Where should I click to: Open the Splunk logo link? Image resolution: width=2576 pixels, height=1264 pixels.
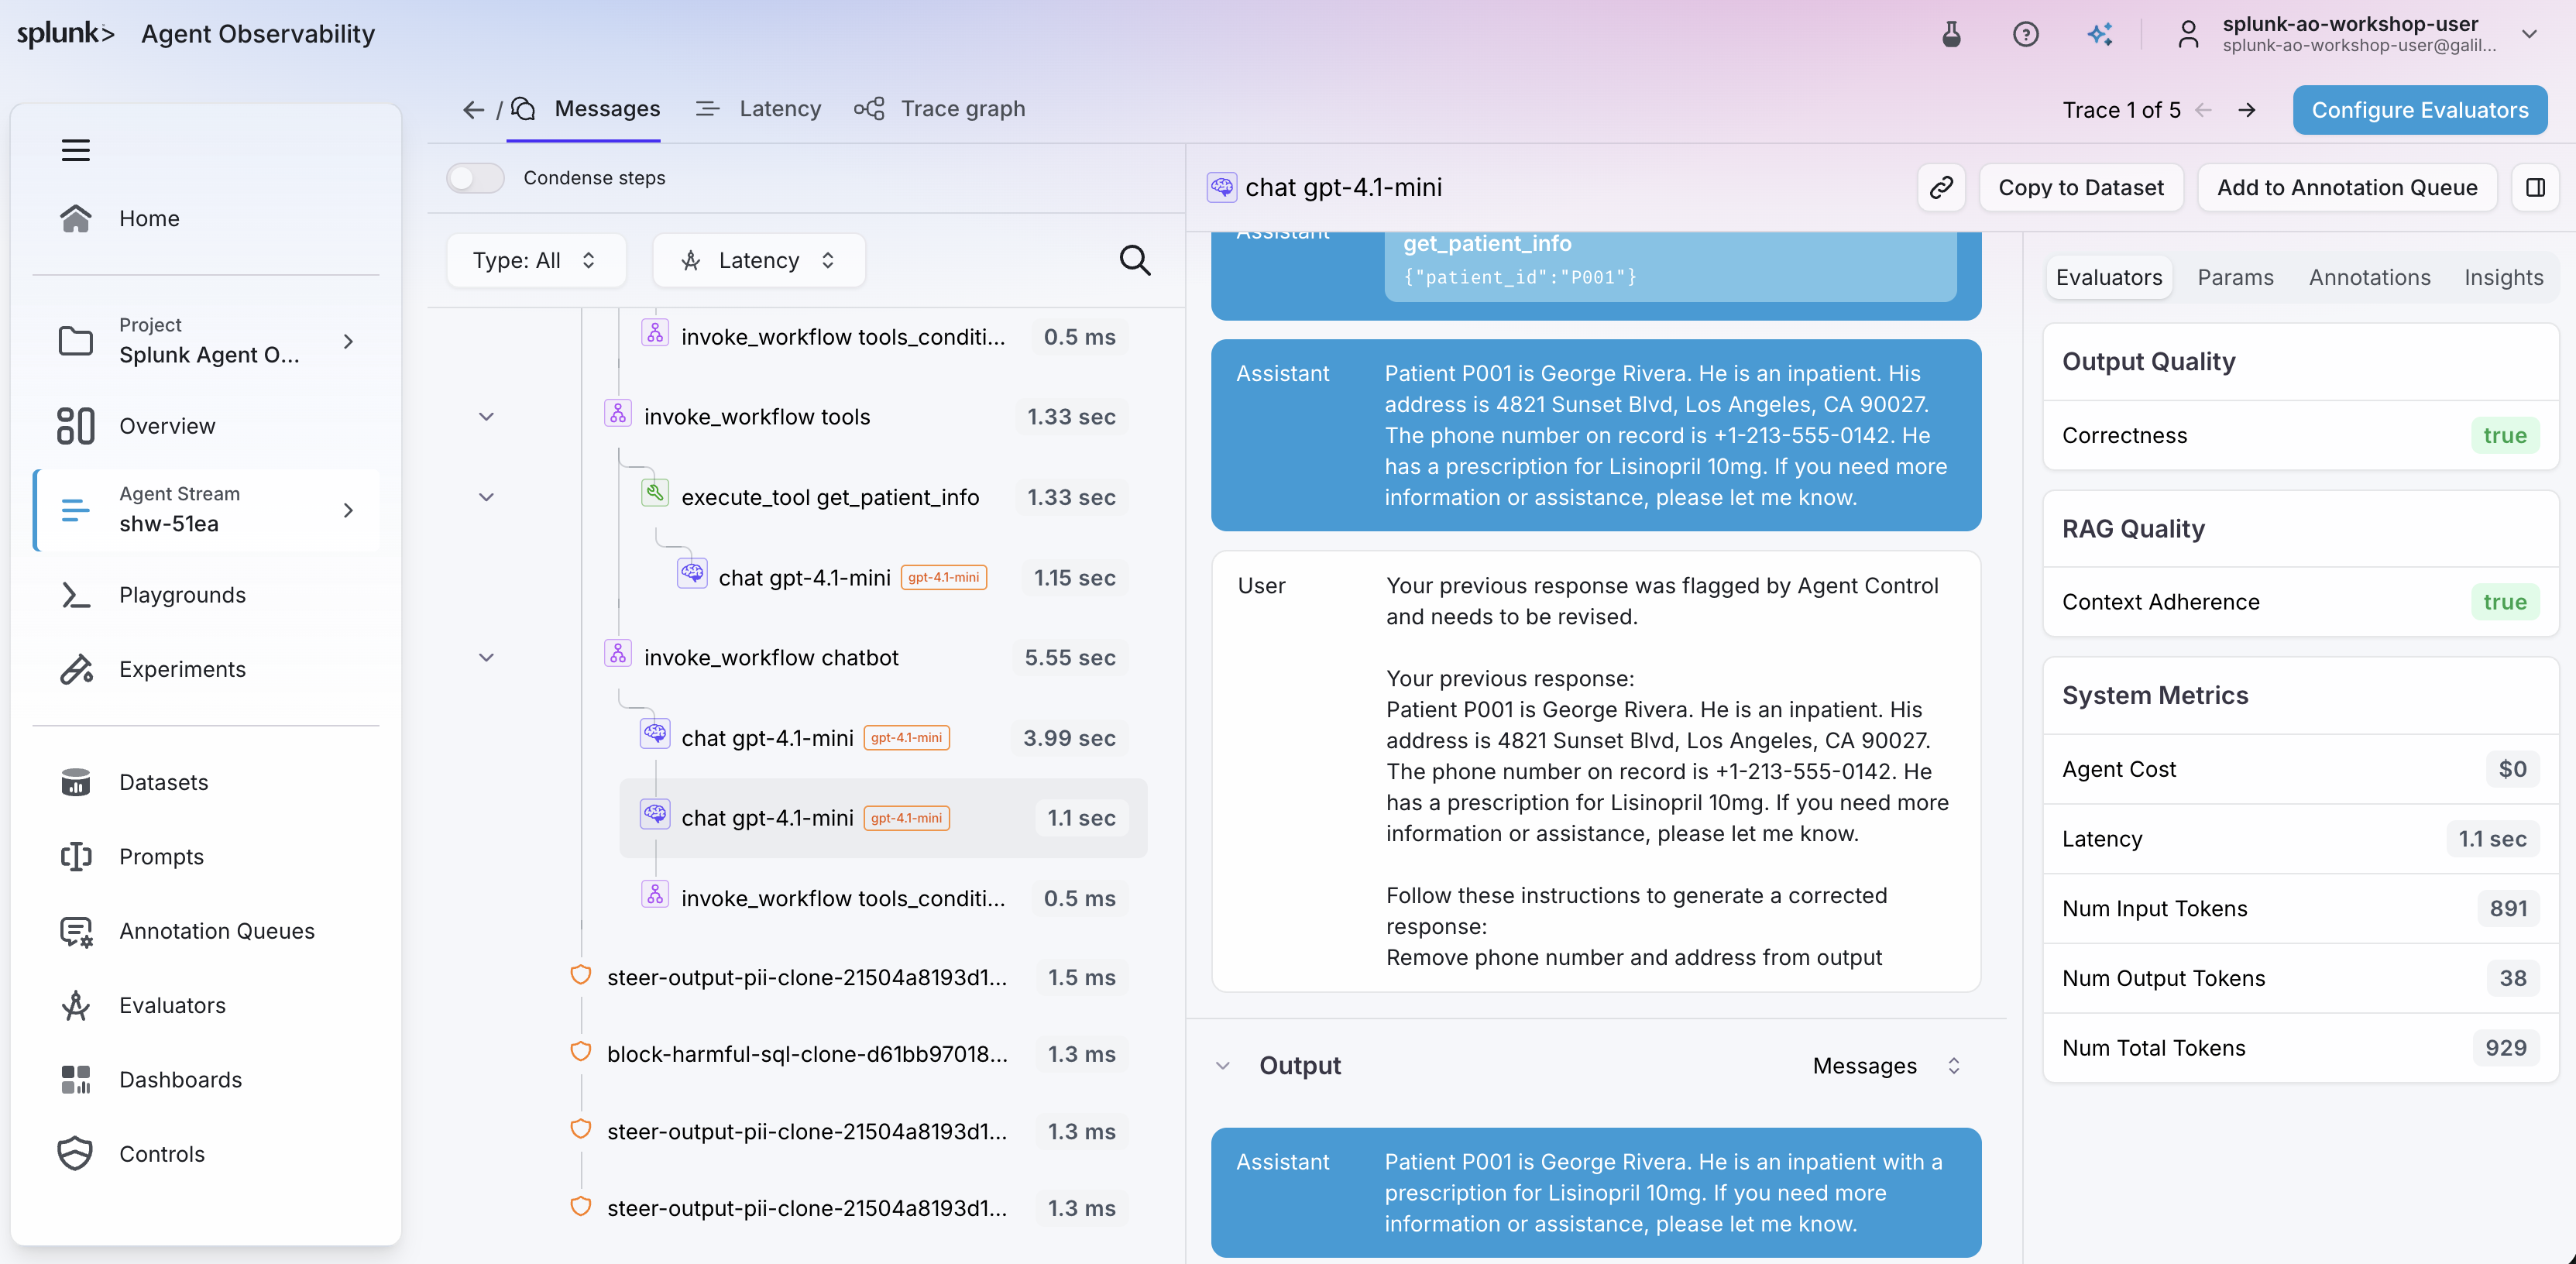[66, 34]
